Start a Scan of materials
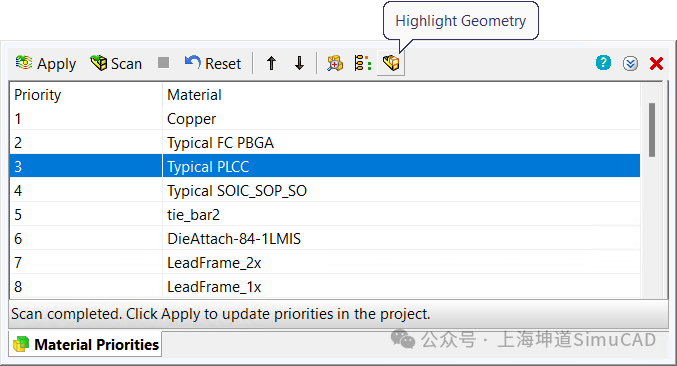 click(x=116, y=63)
